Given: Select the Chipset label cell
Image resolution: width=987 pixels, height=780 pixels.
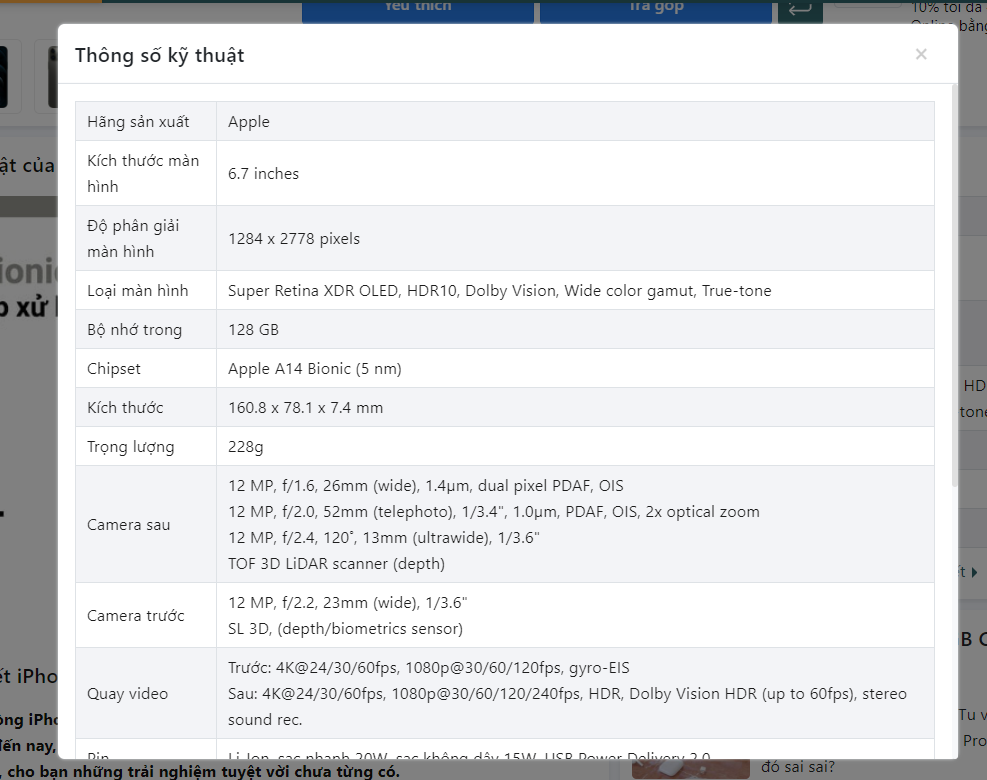Looking at the screenshot, I should click(145, 368).
